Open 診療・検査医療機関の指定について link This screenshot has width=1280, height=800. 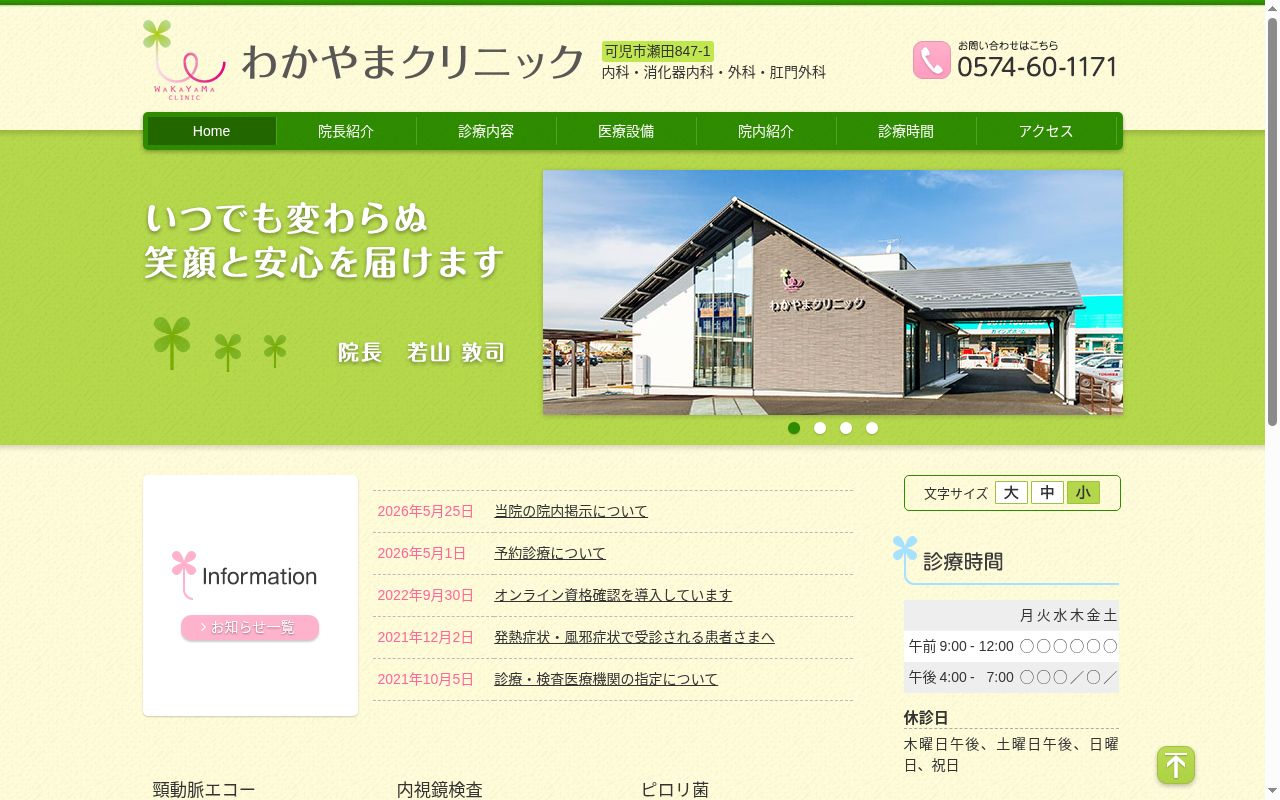point(606,679)
